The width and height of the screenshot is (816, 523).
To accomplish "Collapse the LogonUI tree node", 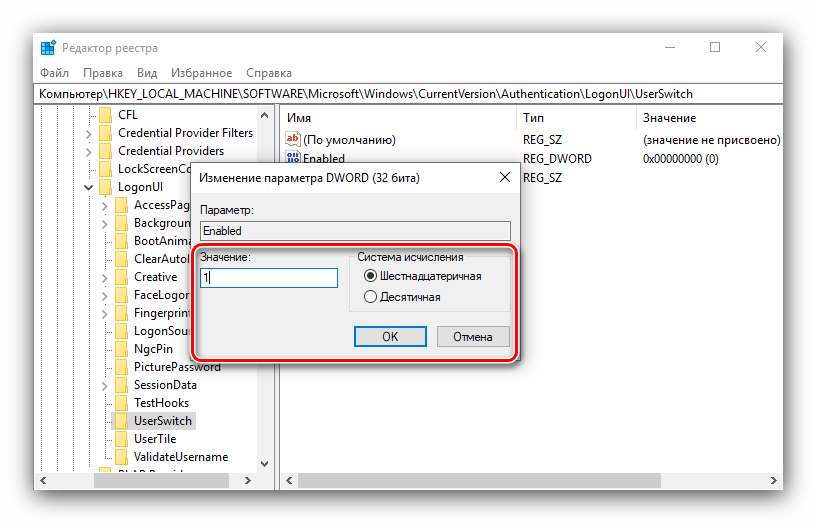I will click(x=88, y=187).
